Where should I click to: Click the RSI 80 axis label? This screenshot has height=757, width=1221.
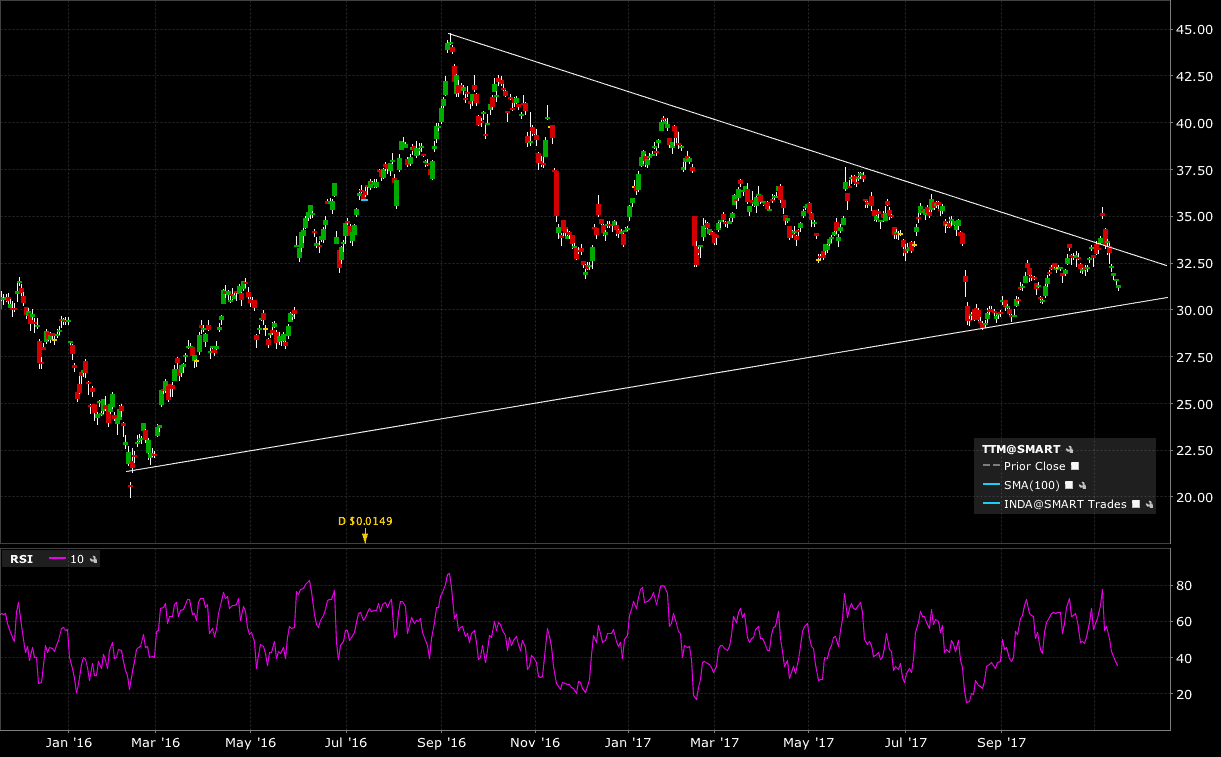pyautogui.click(x=1184, y=585)
